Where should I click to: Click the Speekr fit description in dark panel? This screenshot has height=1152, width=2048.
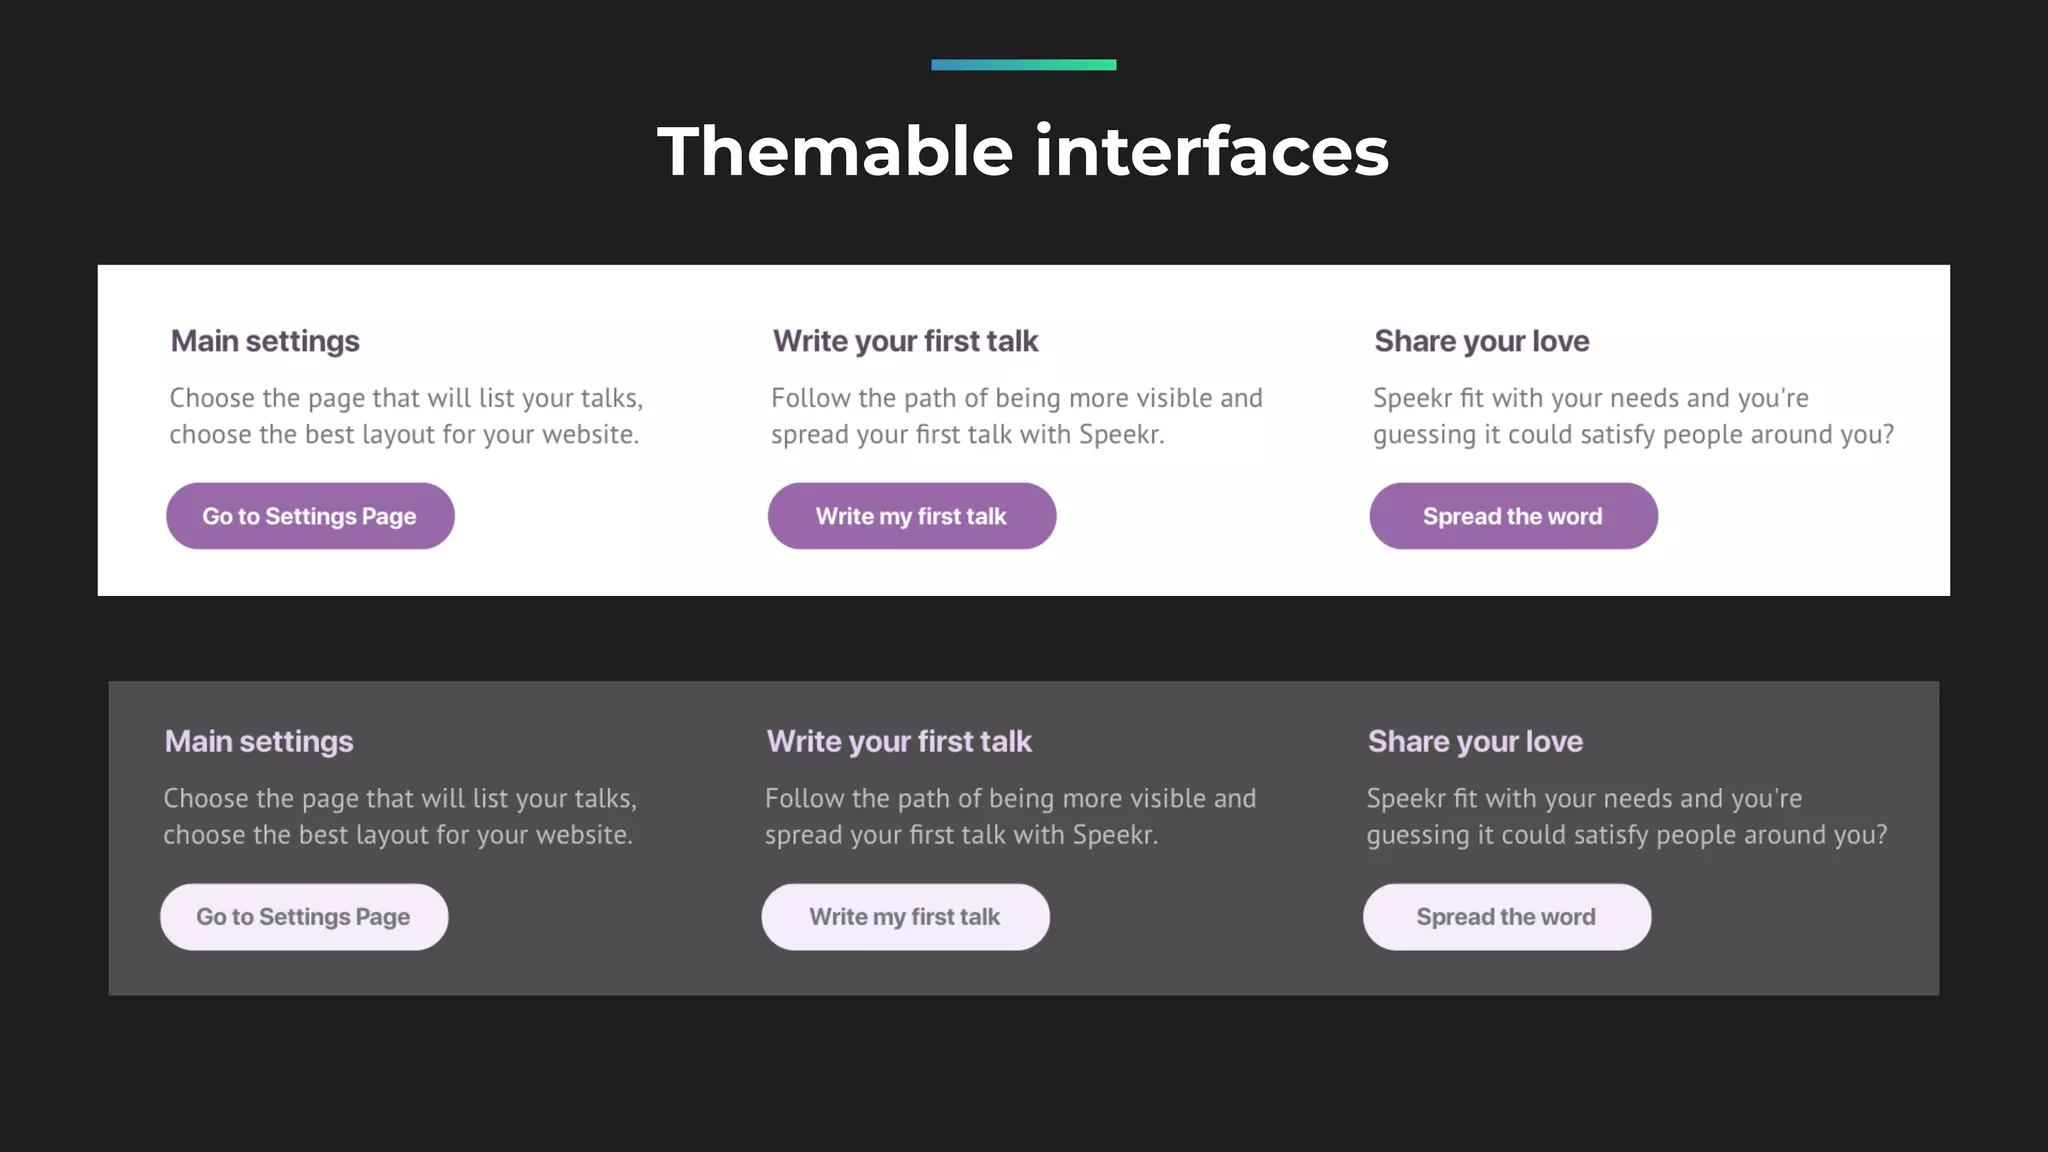click(x=1627, y=816)
